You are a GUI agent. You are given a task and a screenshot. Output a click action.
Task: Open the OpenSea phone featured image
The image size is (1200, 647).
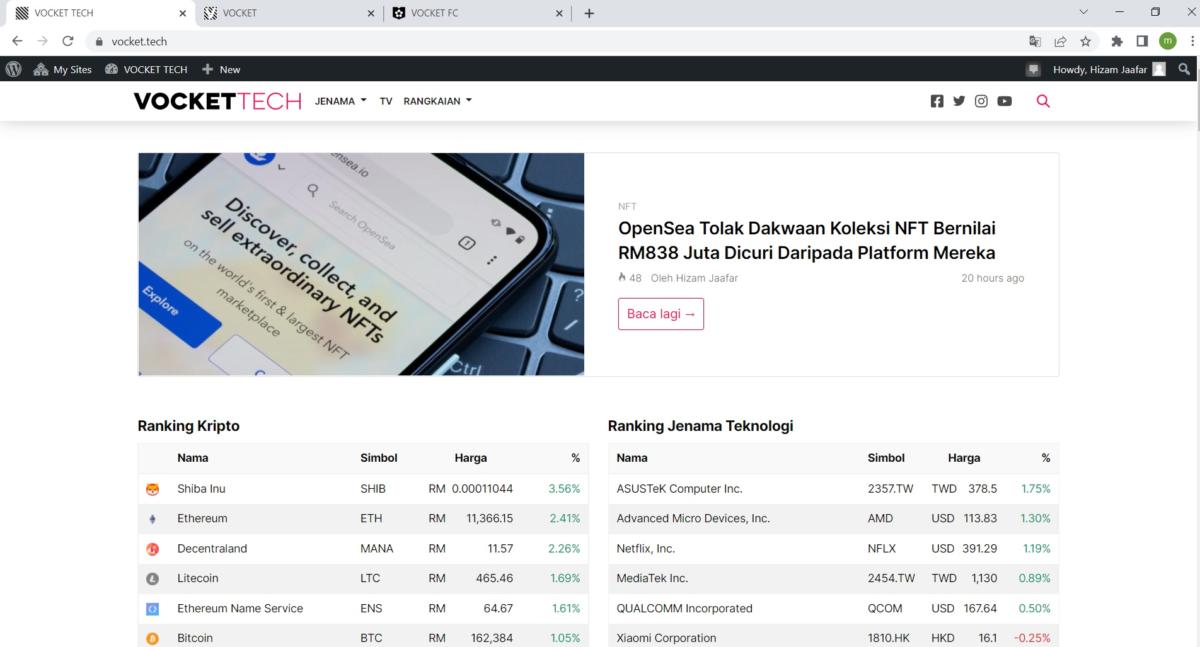[x=361, y=264]
